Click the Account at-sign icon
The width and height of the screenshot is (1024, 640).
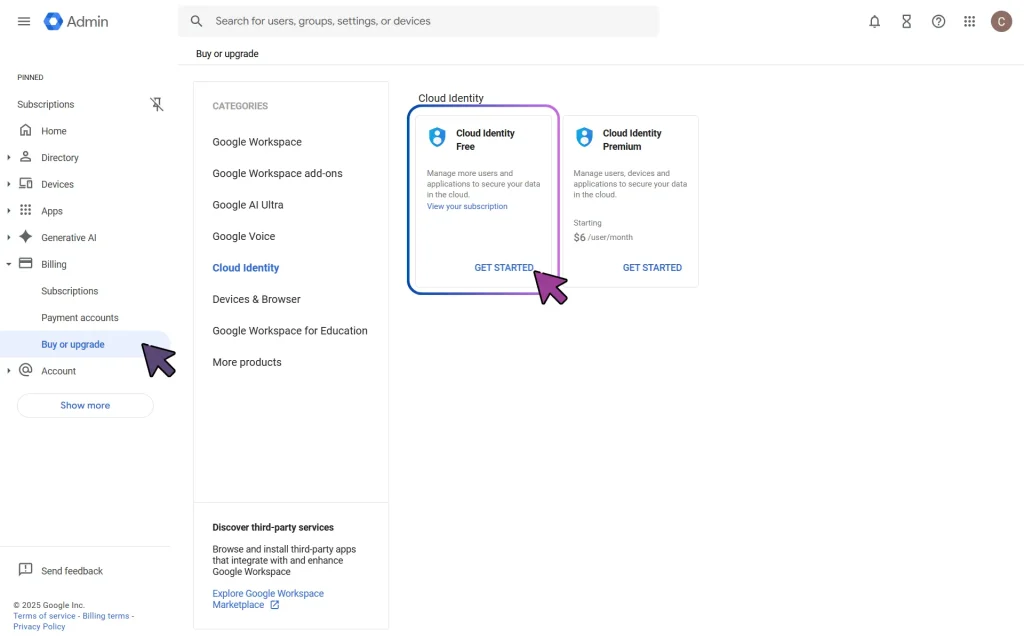tap(25, 370)
